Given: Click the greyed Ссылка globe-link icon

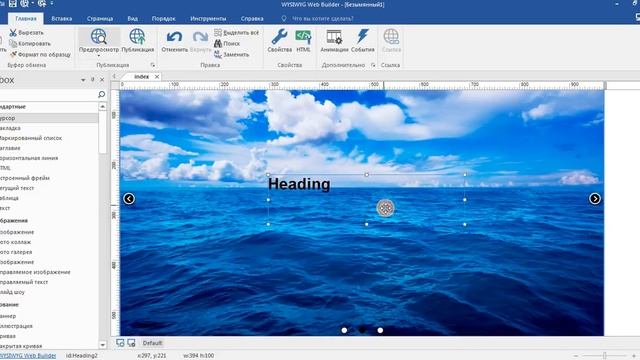Looking at the screenshot, I should [x=391, y=37].
